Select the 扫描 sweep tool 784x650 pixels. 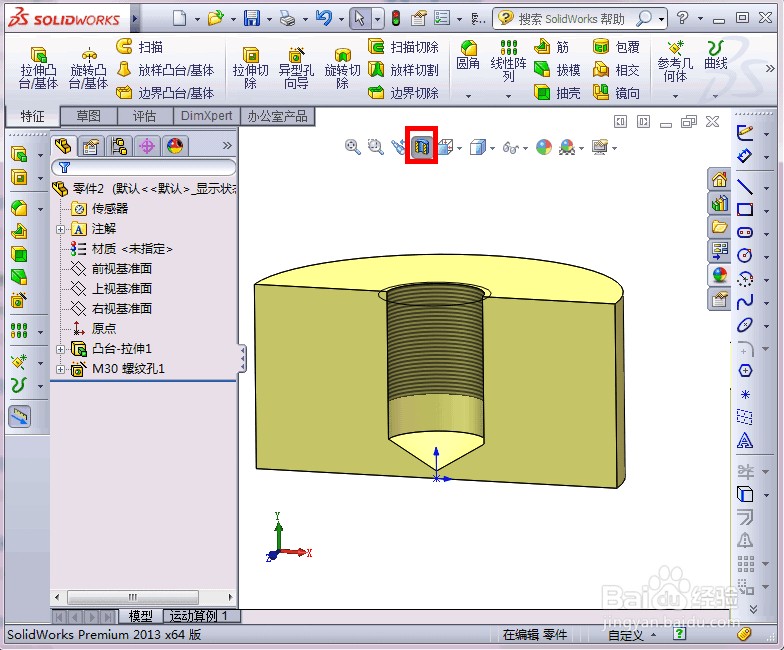[x=140, y=46]
